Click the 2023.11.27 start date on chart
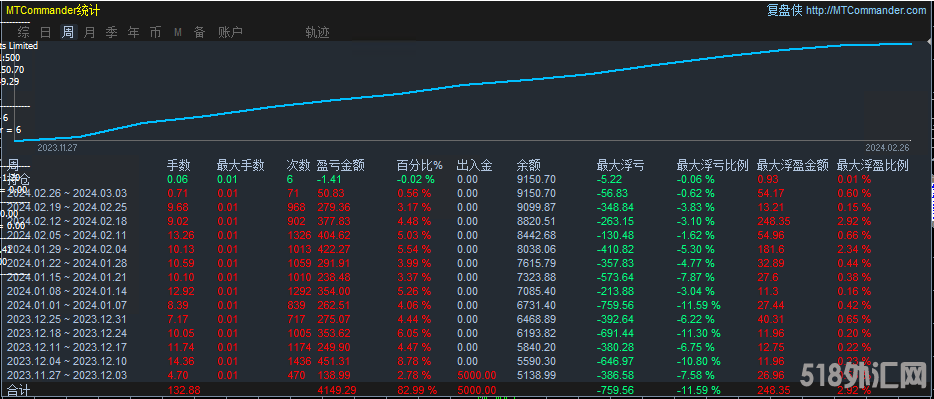934x399 pixels. pyautogui.click(x=58, y=146)
